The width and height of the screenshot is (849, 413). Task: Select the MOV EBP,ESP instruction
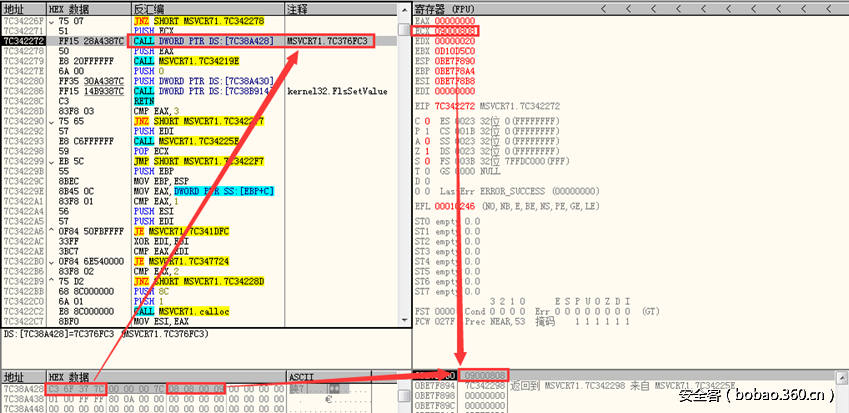click(160, 181)
